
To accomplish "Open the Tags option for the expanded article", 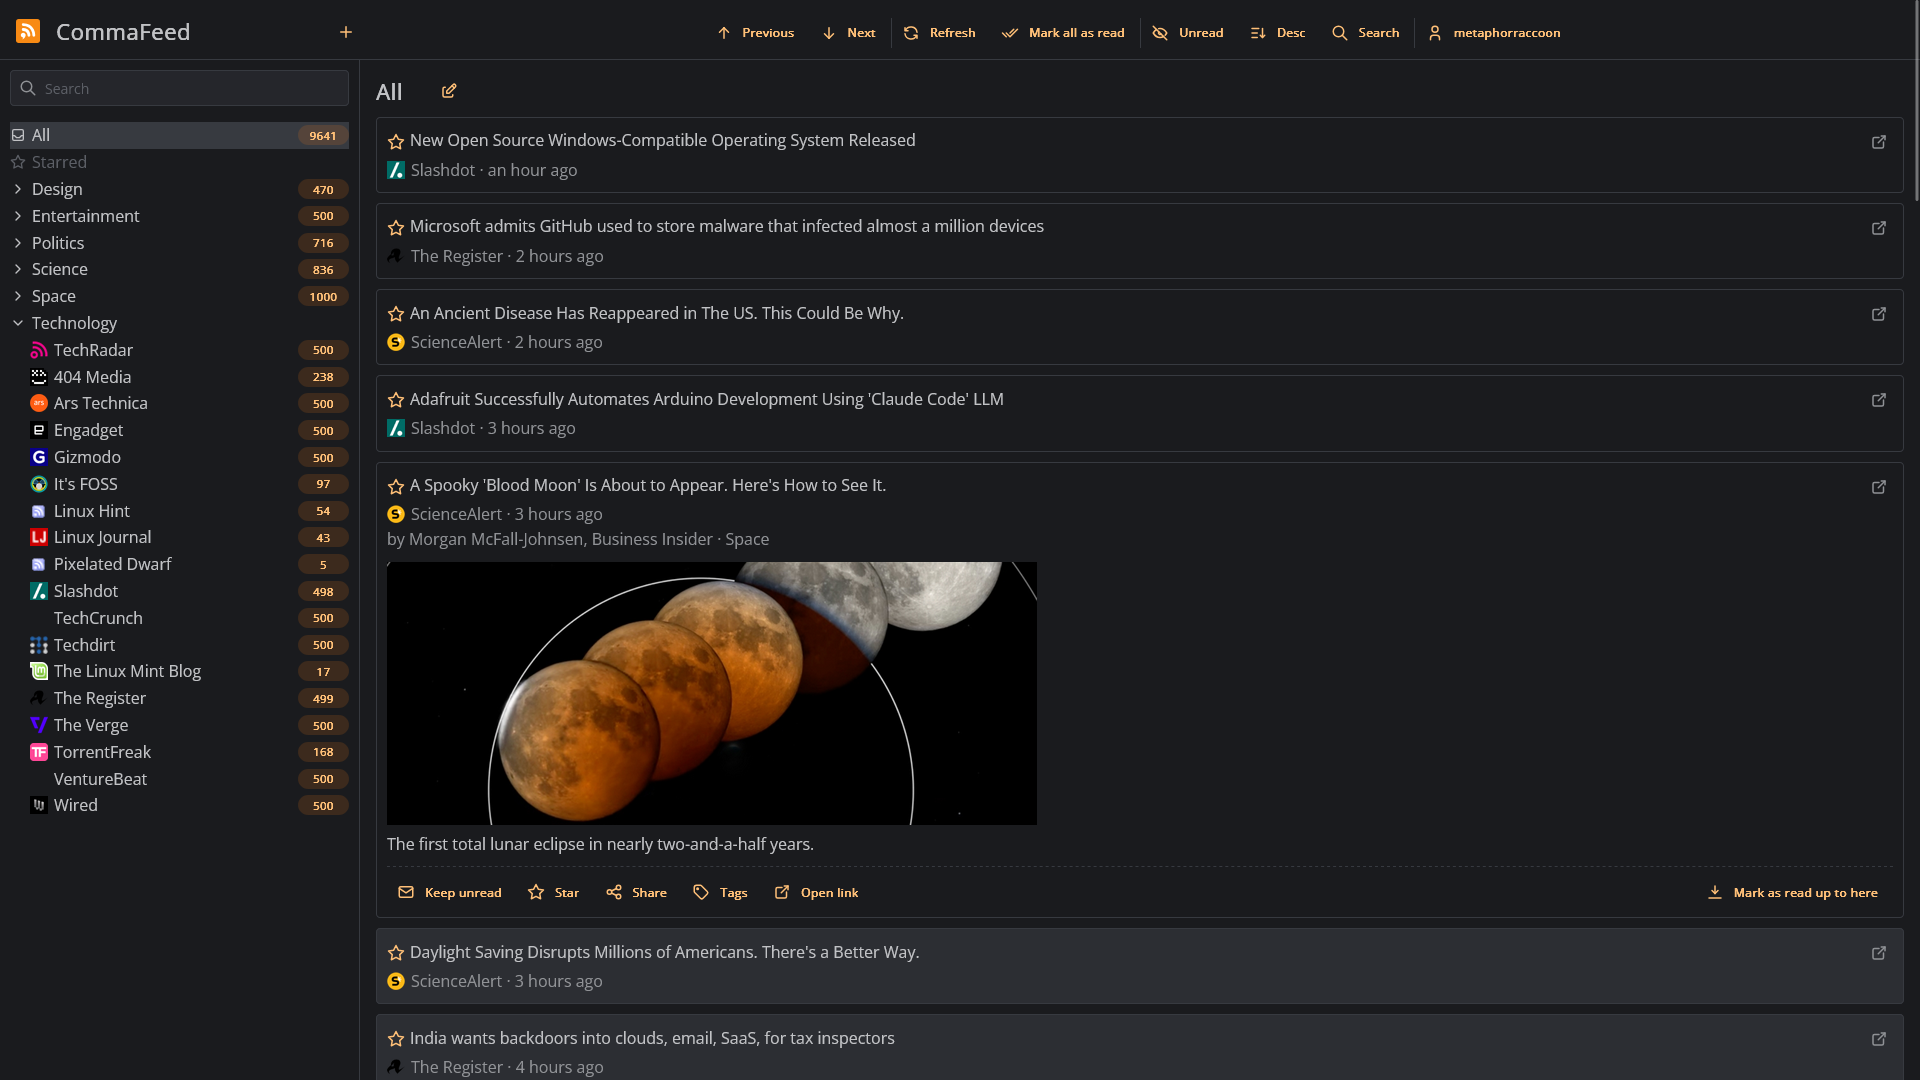I will [720, 892].
